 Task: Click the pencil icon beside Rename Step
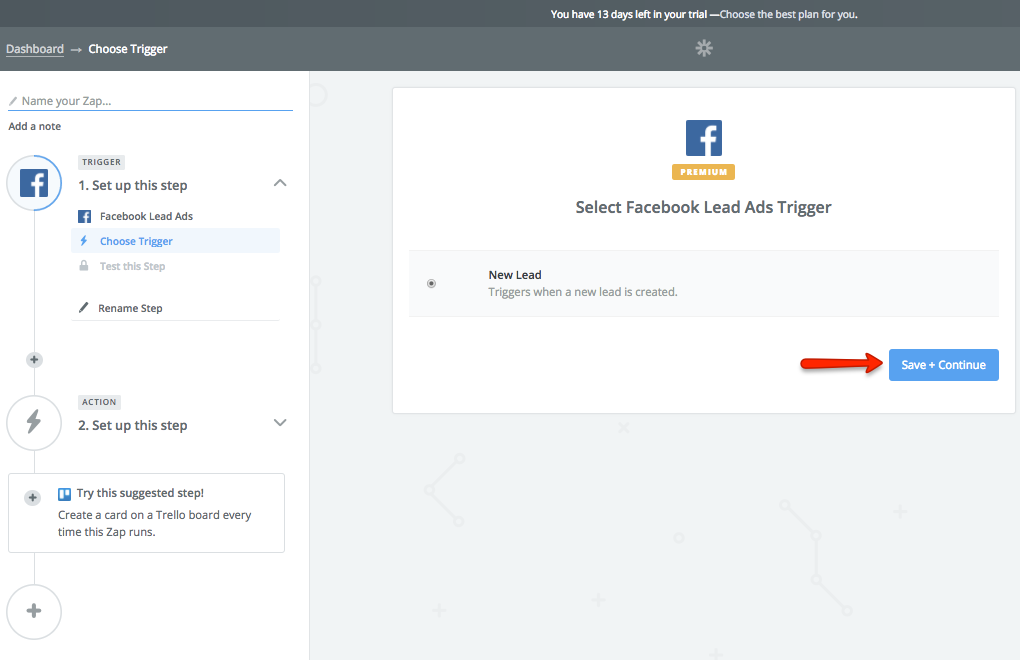[x=83, y=308]
